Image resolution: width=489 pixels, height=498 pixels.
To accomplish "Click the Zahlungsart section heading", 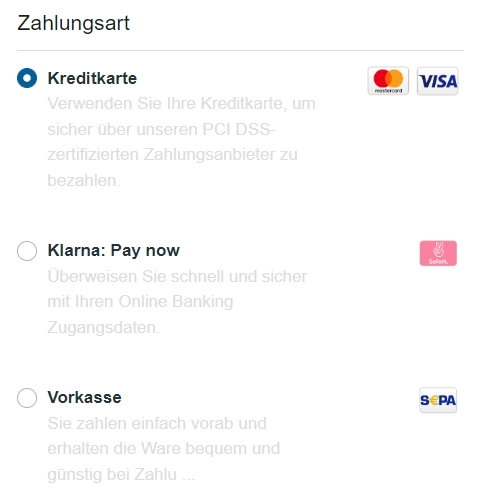I will (73, 23).
